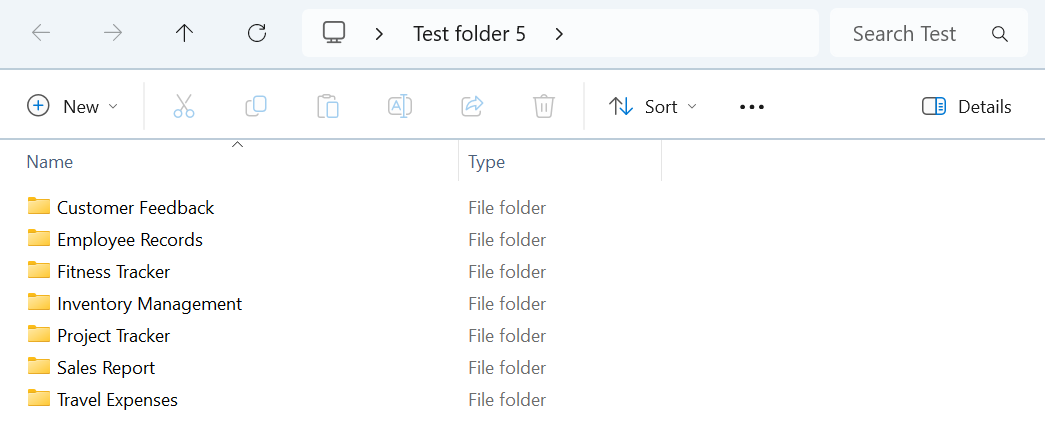Click the Search Test input box
Screen dimensions: 1045x434
[x=905, y=34]
